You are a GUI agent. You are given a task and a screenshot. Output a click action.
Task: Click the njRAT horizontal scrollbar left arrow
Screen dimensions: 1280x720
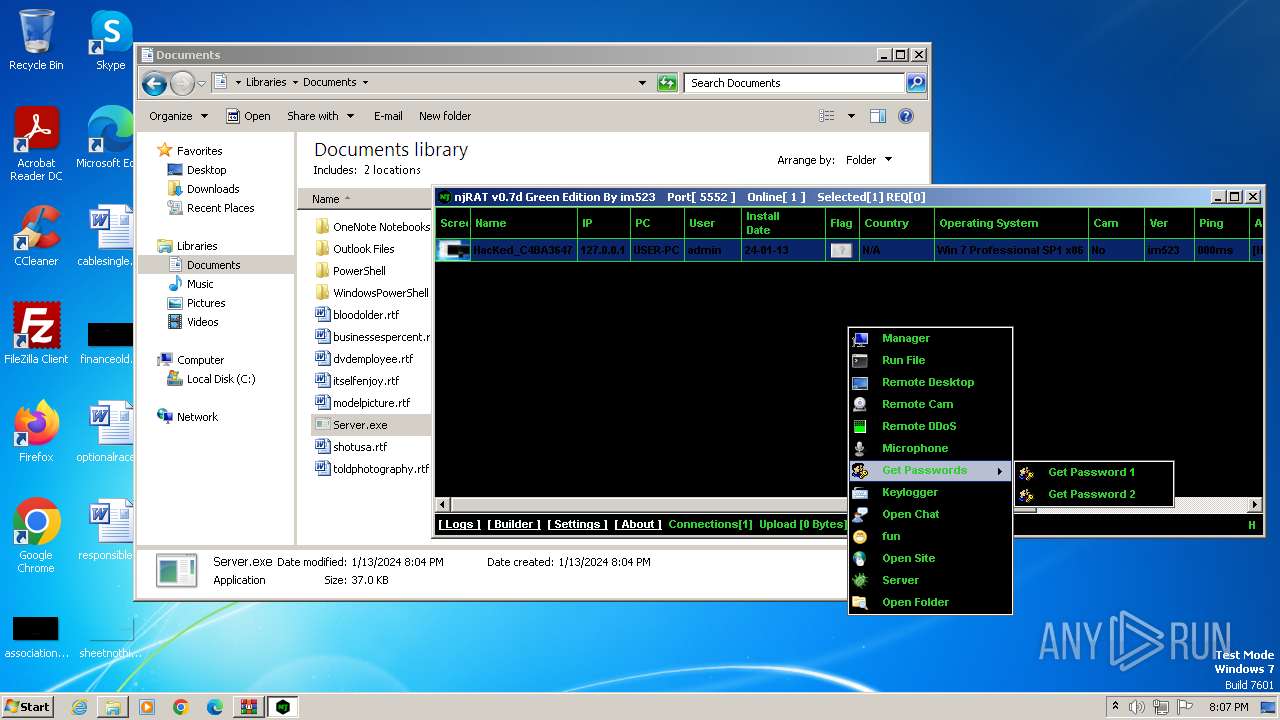443,505
